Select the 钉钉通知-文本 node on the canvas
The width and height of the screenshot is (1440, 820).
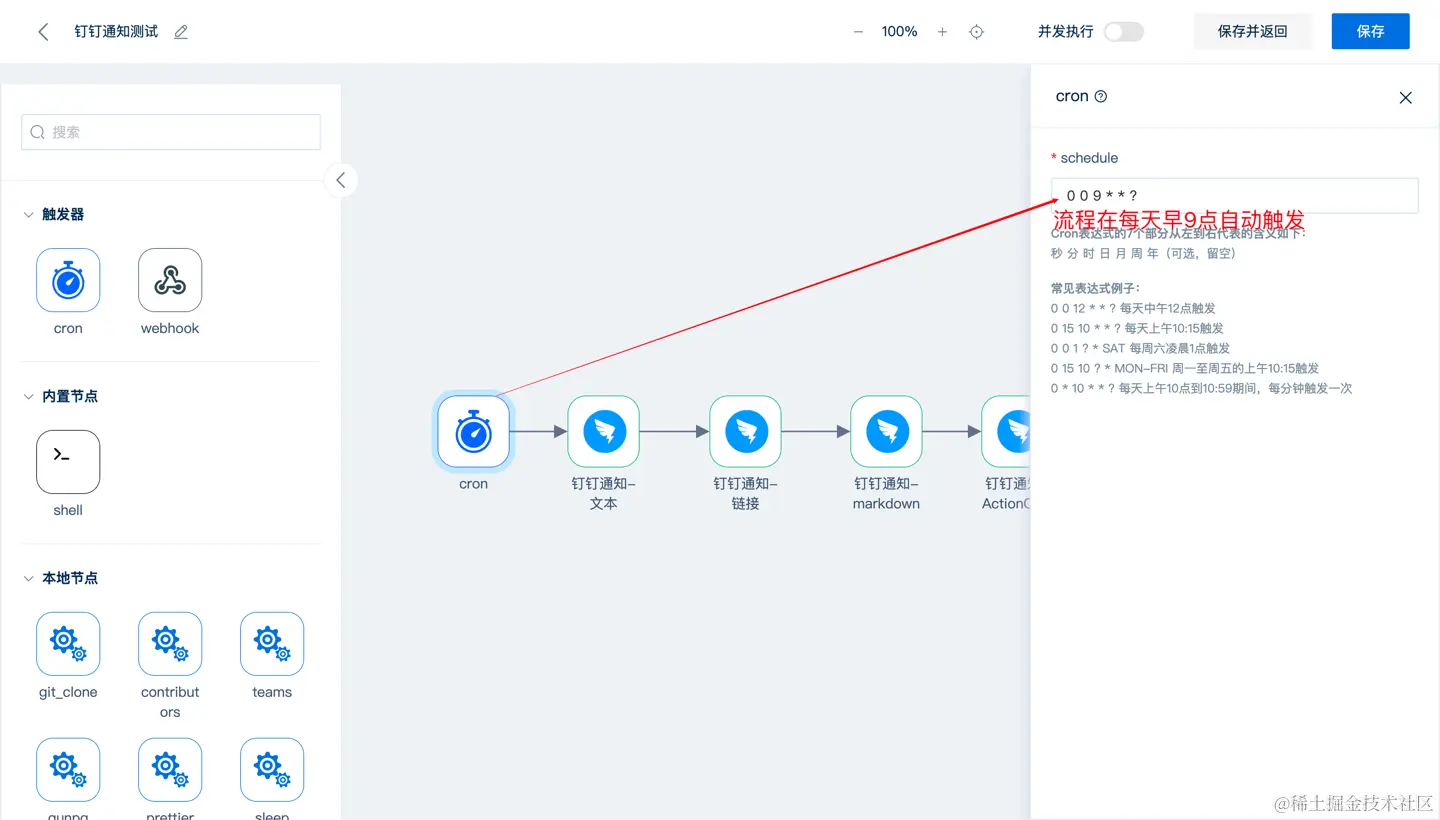click(x=604, y=432)
